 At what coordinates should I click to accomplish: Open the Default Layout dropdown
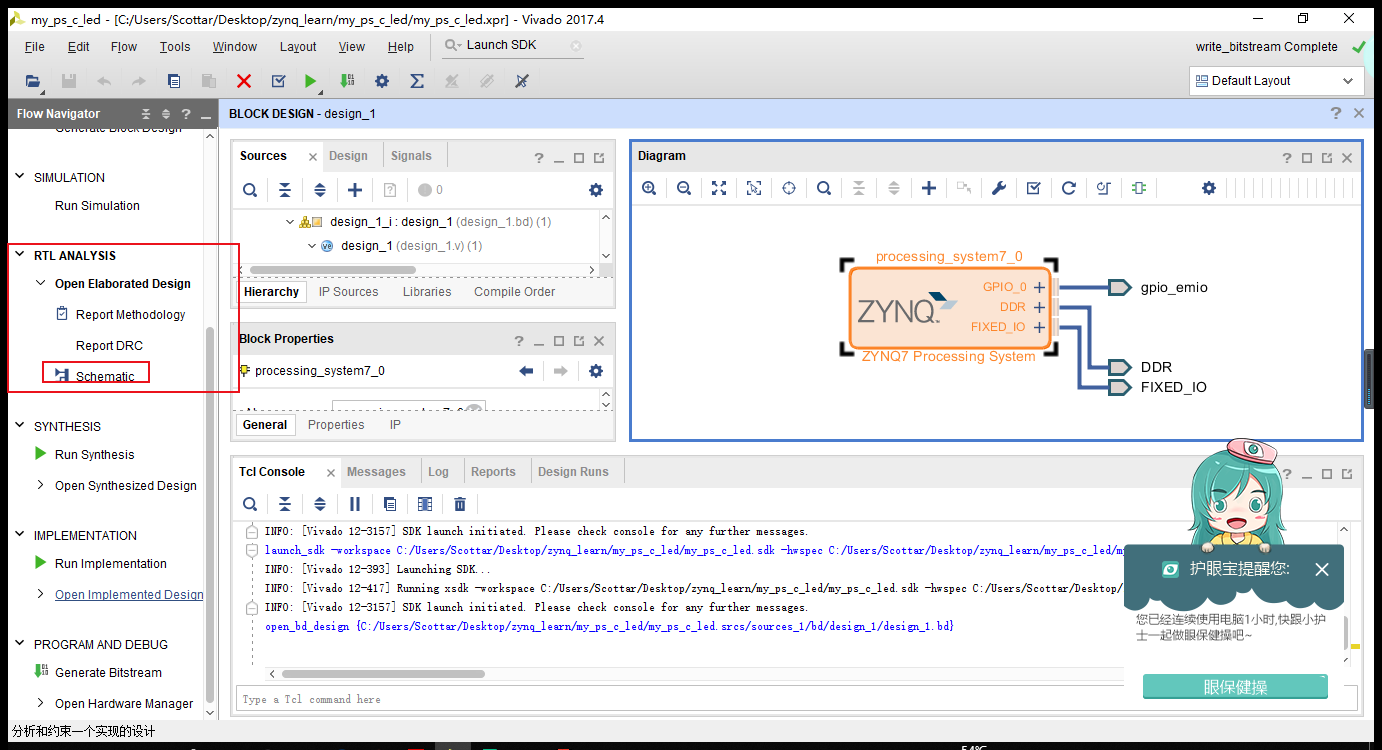coord(1277,81)
